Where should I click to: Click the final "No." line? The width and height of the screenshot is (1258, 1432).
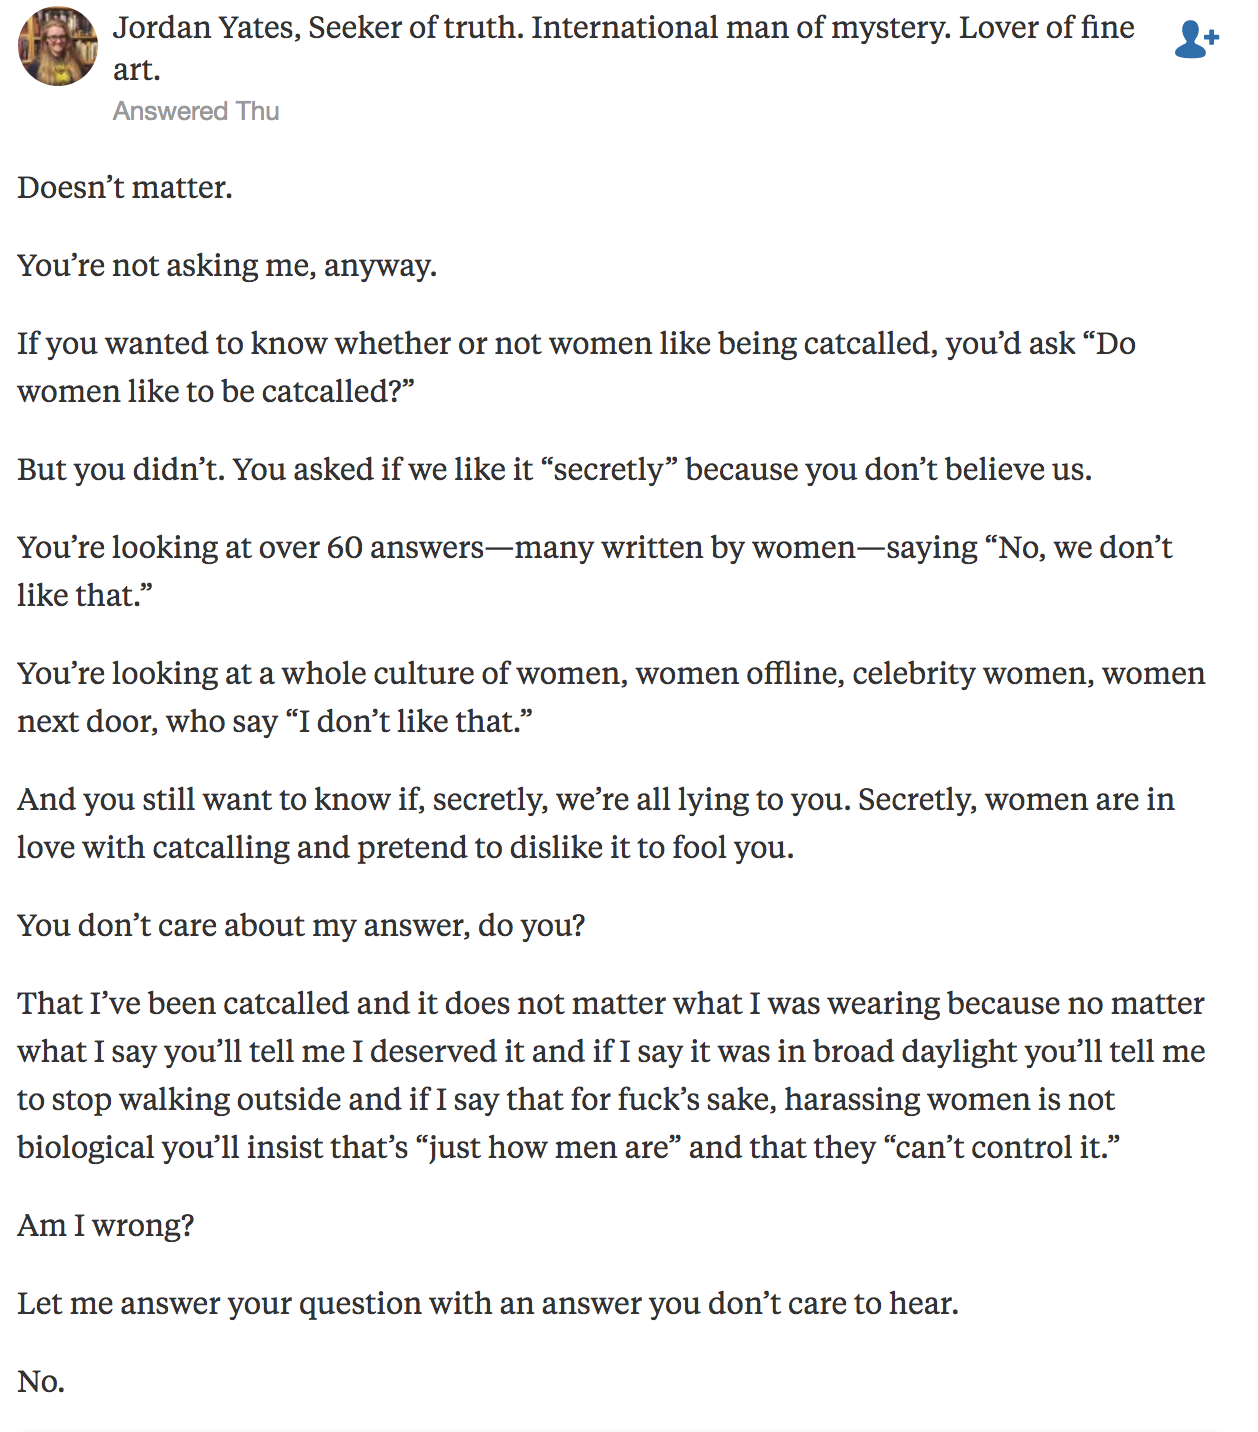point(41,1382)
